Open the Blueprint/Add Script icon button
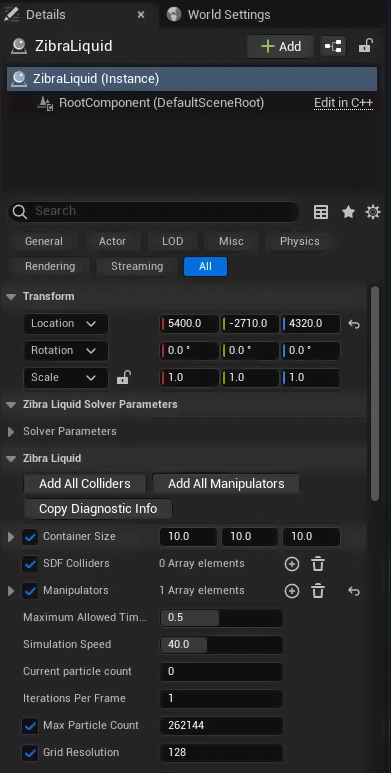This screenshot has height=773, width=391. [333, 46]
